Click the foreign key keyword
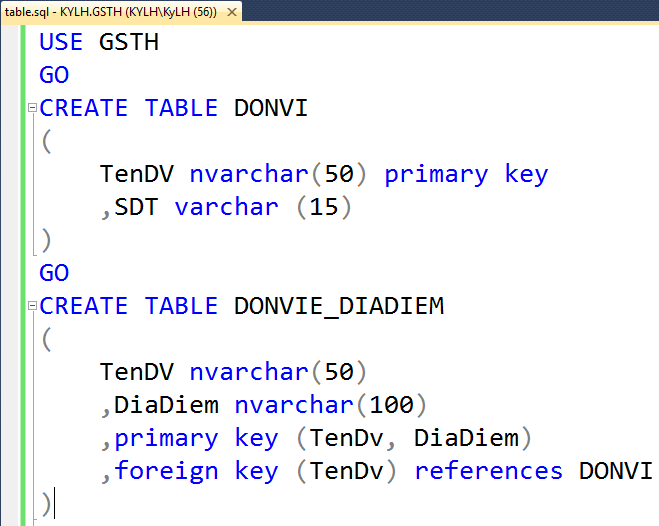This screenshot has height=526, width=659. (196, 471)
